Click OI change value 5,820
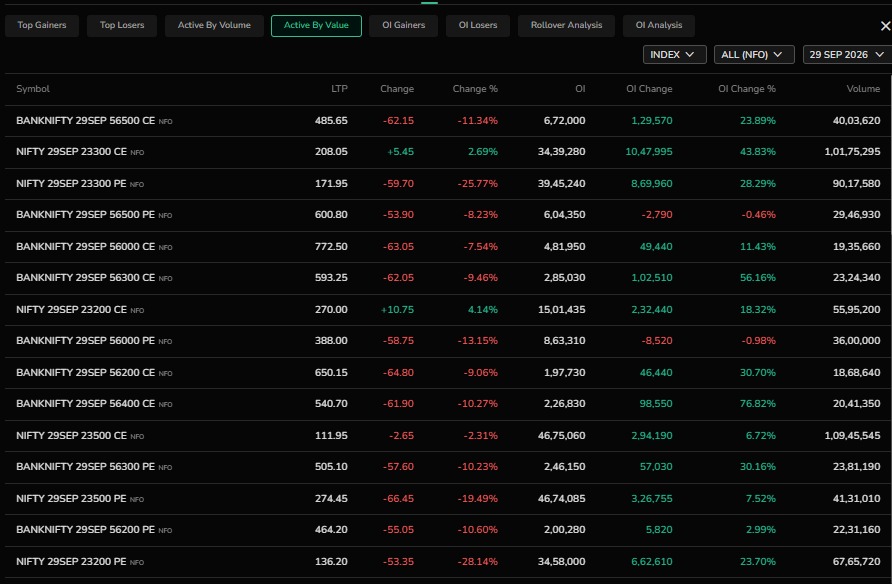This screenshot has width=892, height=584. click(x=659, y=530)
